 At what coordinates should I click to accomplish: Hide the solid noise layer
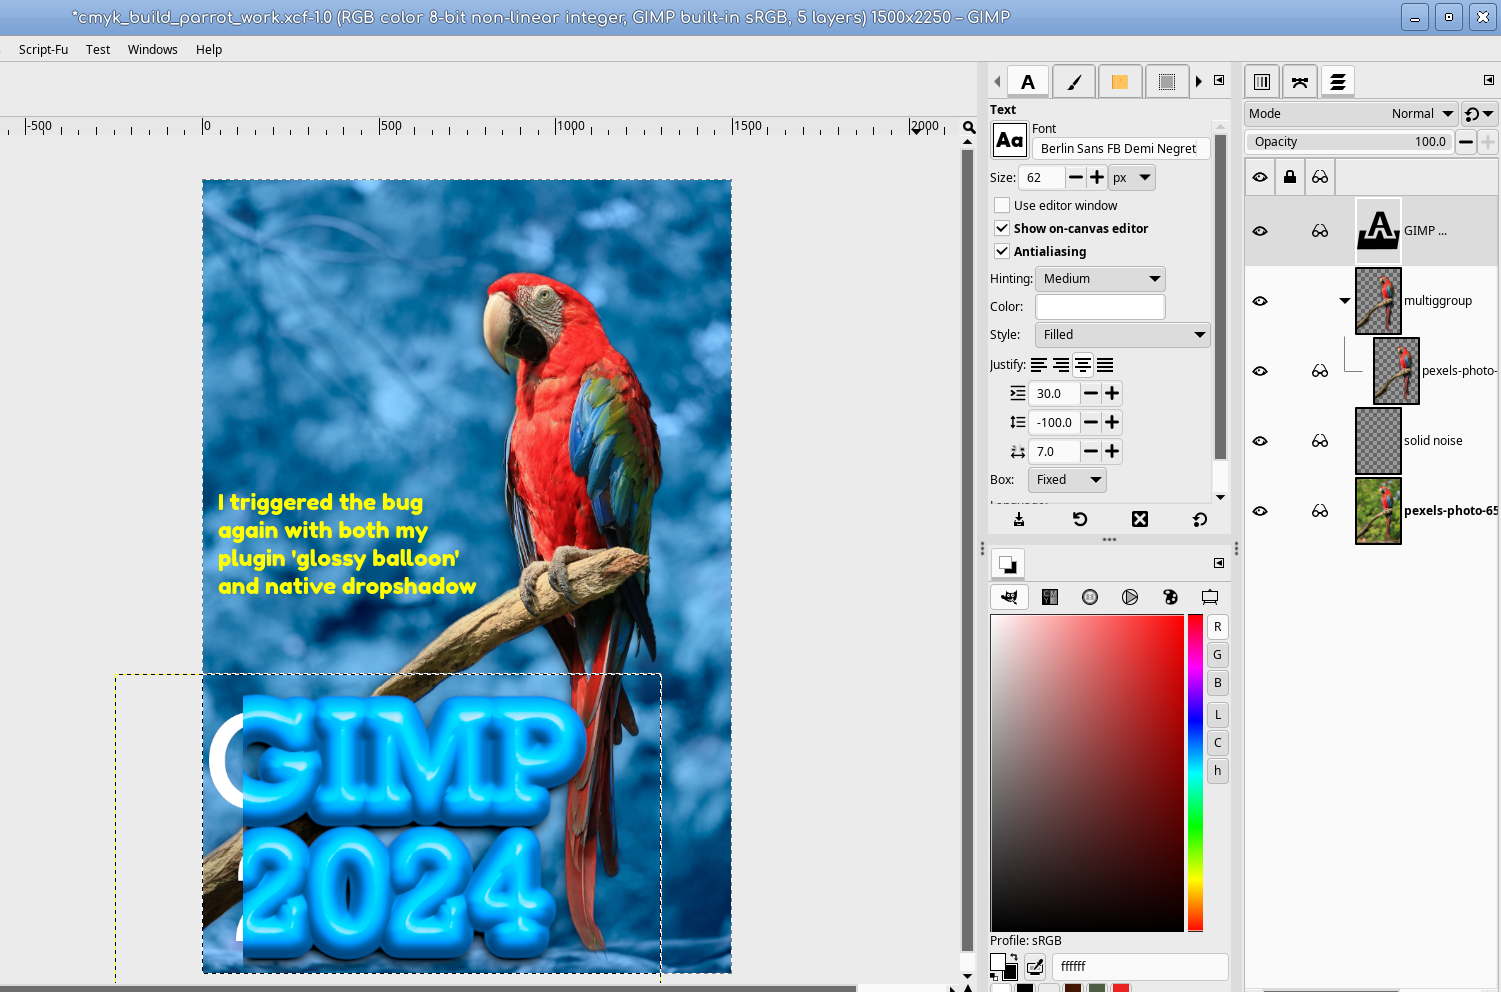pyautogui.click(x=1260, y=441)
